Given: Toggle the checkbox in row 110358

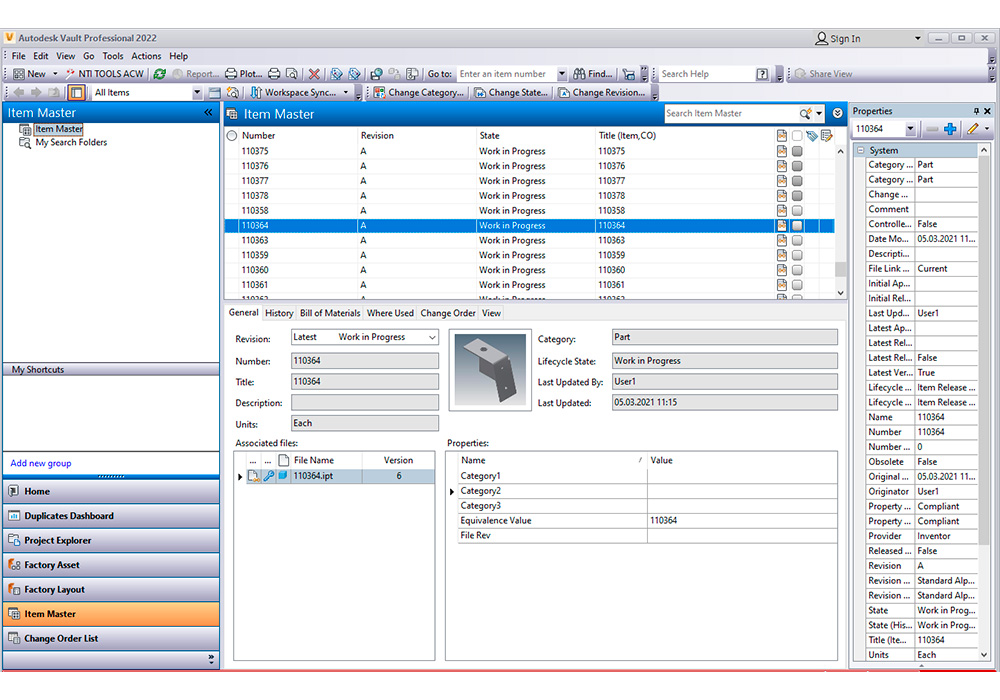Looking at the screenshot, I should click(797, 210).
